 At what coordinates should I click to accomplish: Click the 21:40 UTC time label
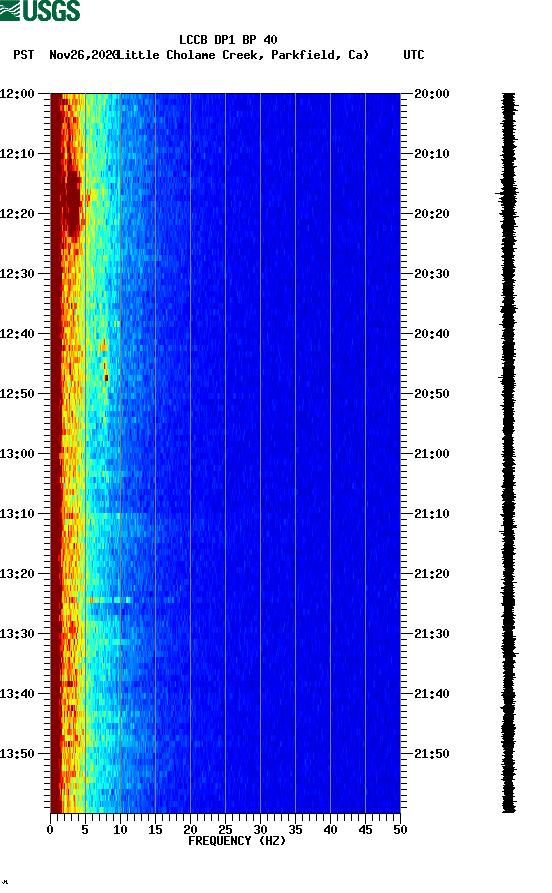pos(432,694)
